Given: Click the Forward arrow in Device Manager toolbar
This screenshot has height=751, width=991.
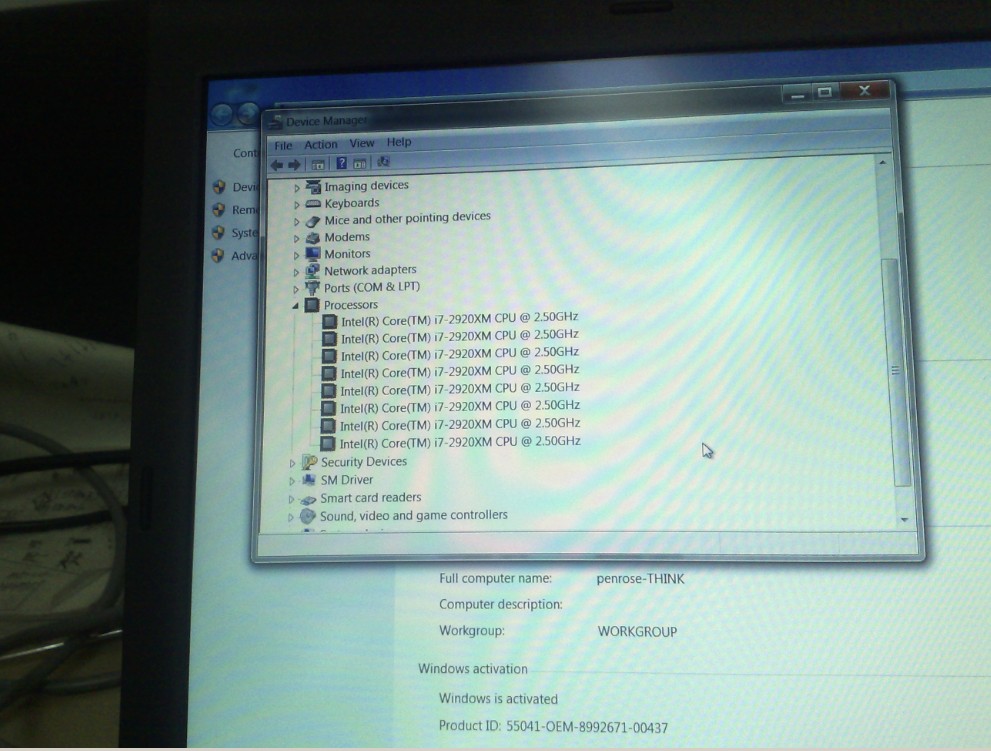Looking at the screenshot, I should point(294,165).
